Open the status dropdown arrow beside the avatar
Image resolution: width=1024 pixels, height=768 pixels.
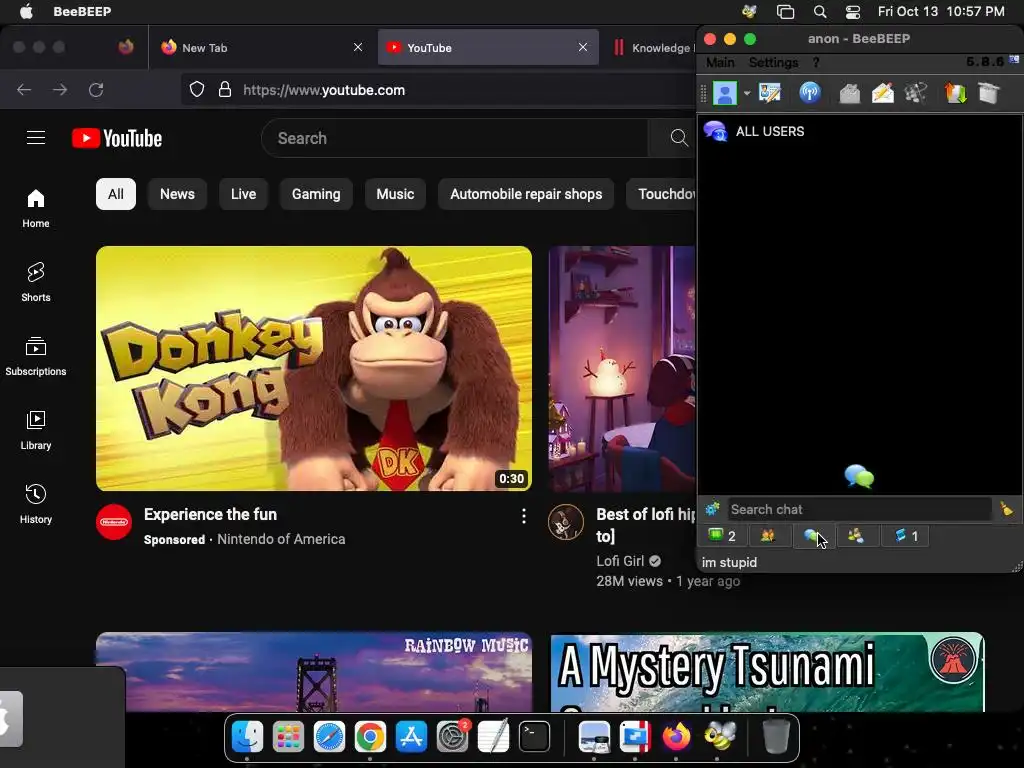pyautogui.click(x=746, y=93)
